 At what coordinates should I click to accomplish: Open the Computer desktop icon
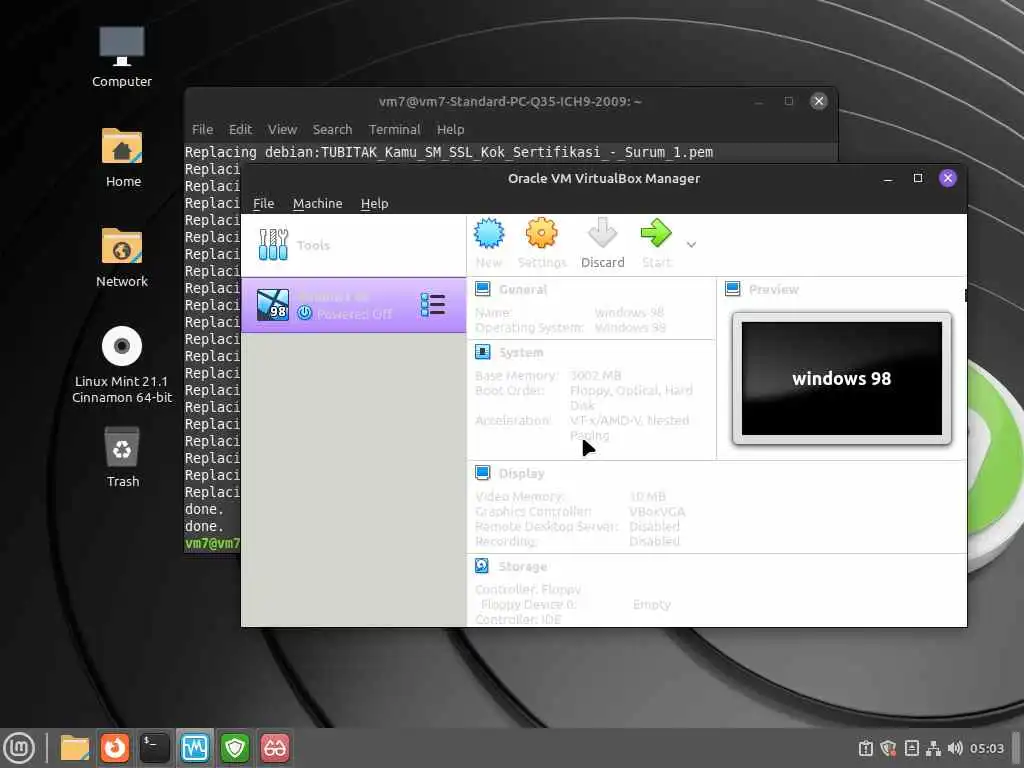121,57
